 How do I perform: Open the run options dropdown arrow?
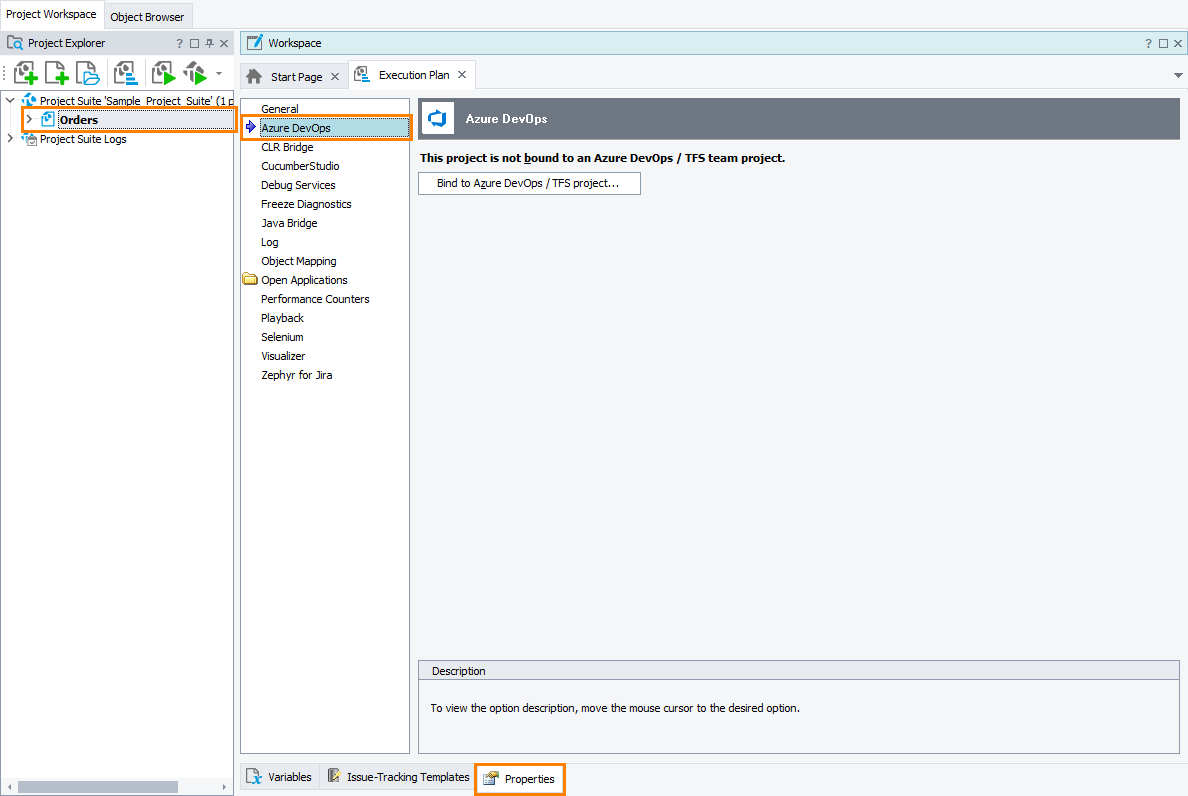point(218,72)
